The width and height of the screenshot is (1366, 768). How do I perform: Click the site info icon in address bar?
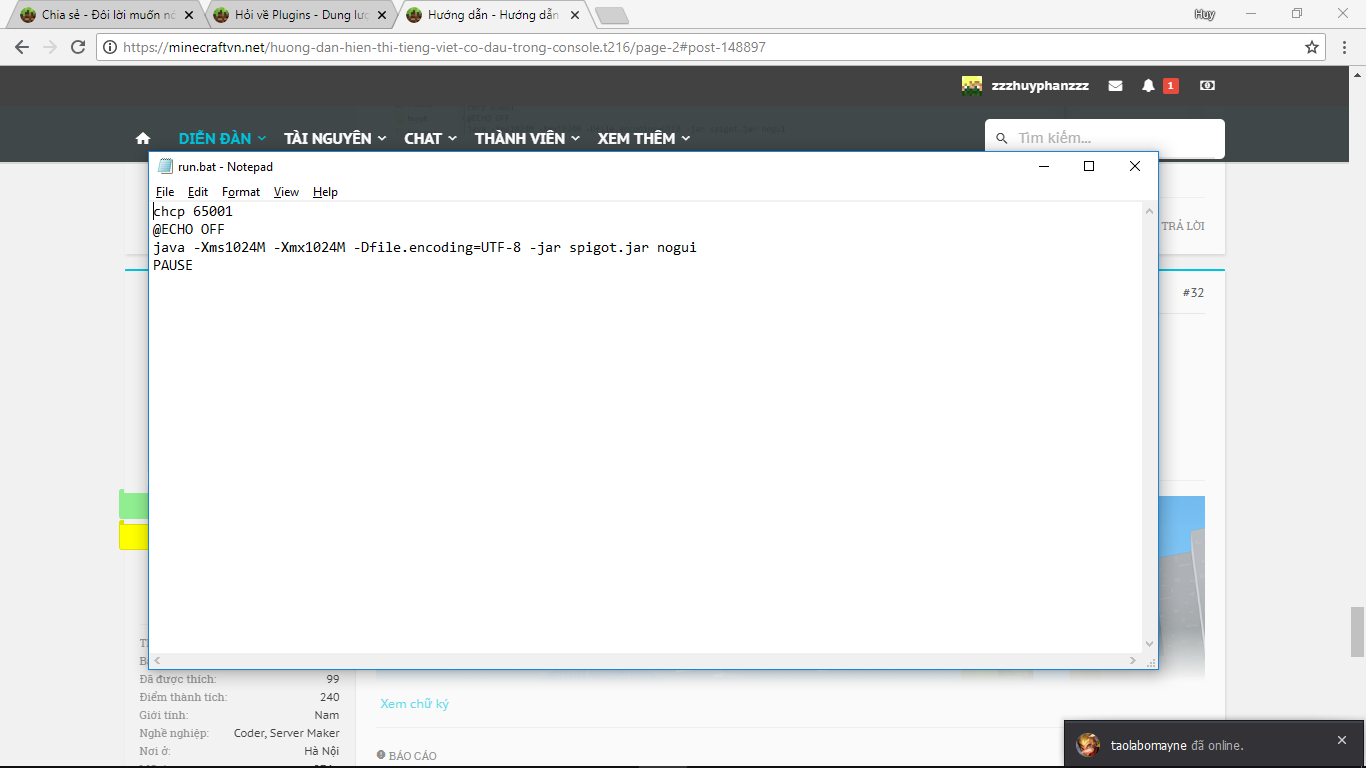click(110, 47)
